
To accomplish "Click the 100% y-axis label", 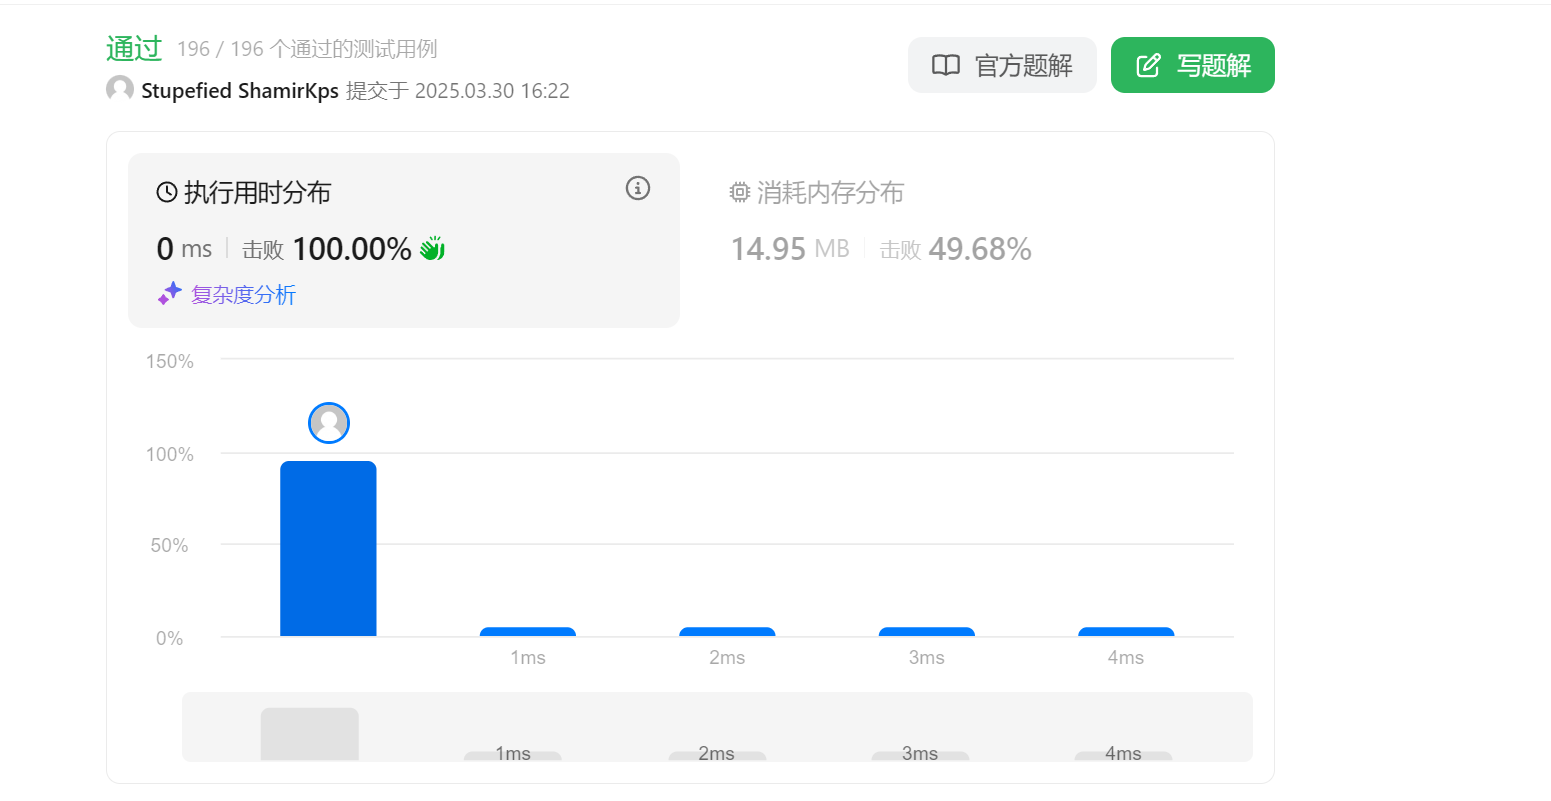I will 170,454.
